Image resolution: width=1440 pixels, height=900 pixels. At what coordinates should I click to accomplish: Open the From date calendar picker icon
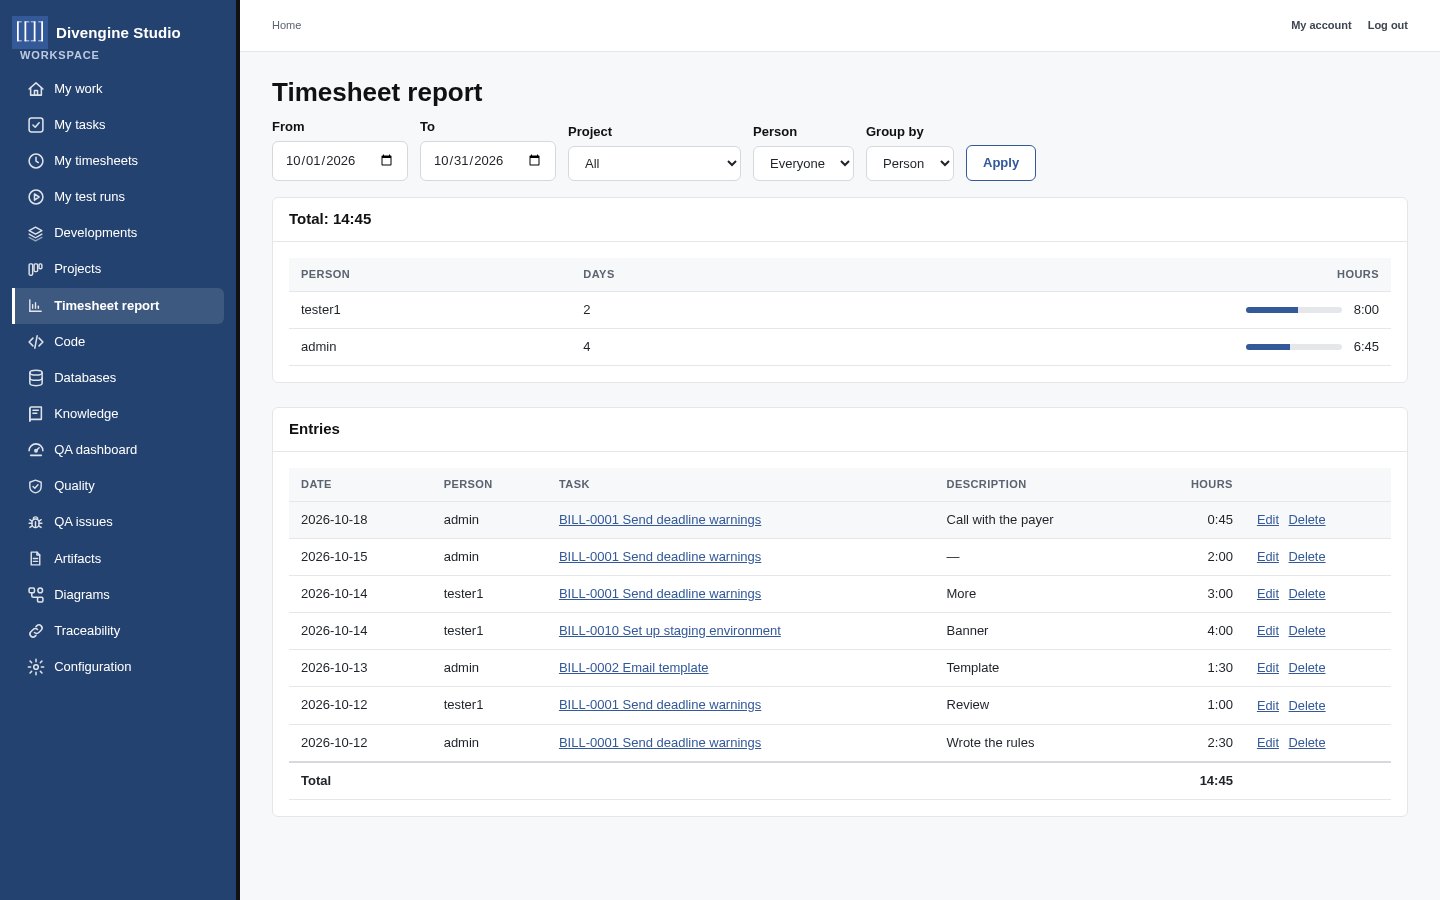[x=387, y=161]
